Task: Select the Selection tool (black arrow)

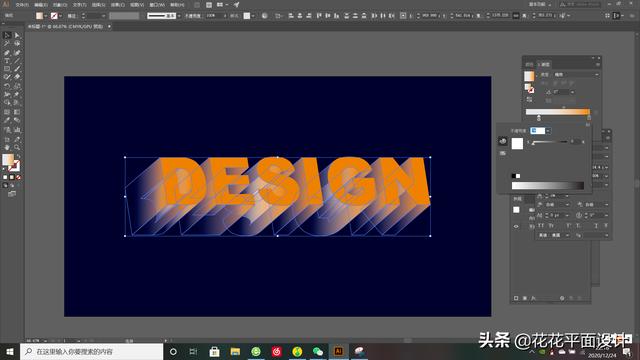Action: tap(7, 36)
